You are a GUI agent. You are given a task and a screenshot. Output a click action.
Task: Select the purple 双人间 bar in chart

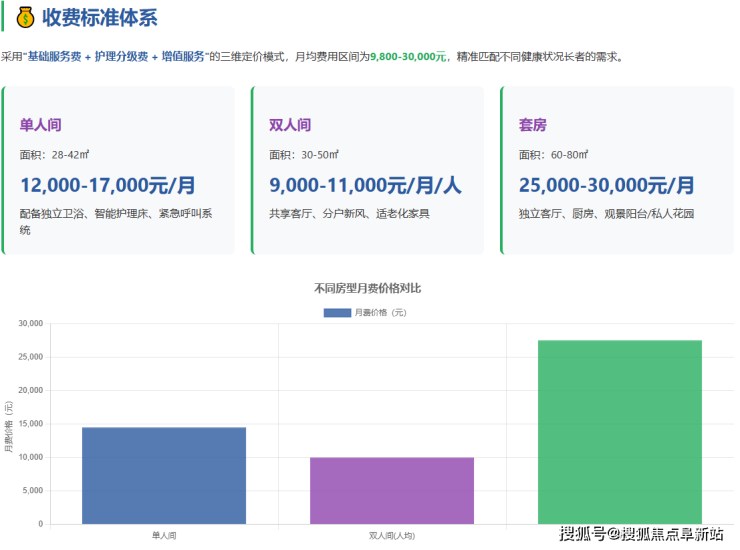click(x=391, y=490)
